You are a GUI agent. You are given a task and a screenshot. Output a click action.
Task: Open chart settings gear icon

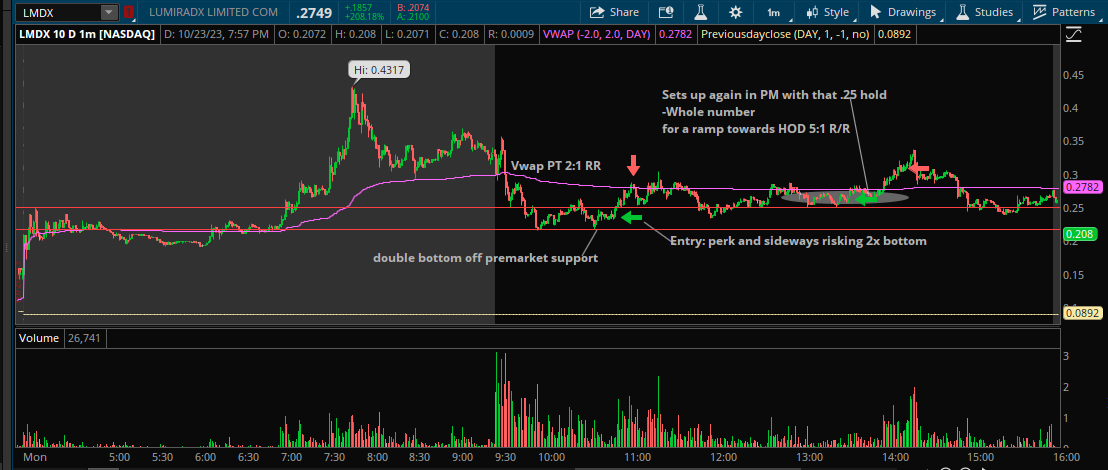736,12
